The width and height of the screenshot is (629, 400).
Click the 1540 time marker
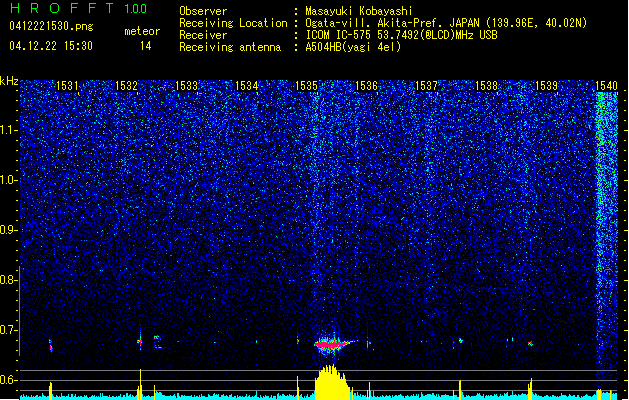pos(606,85)
